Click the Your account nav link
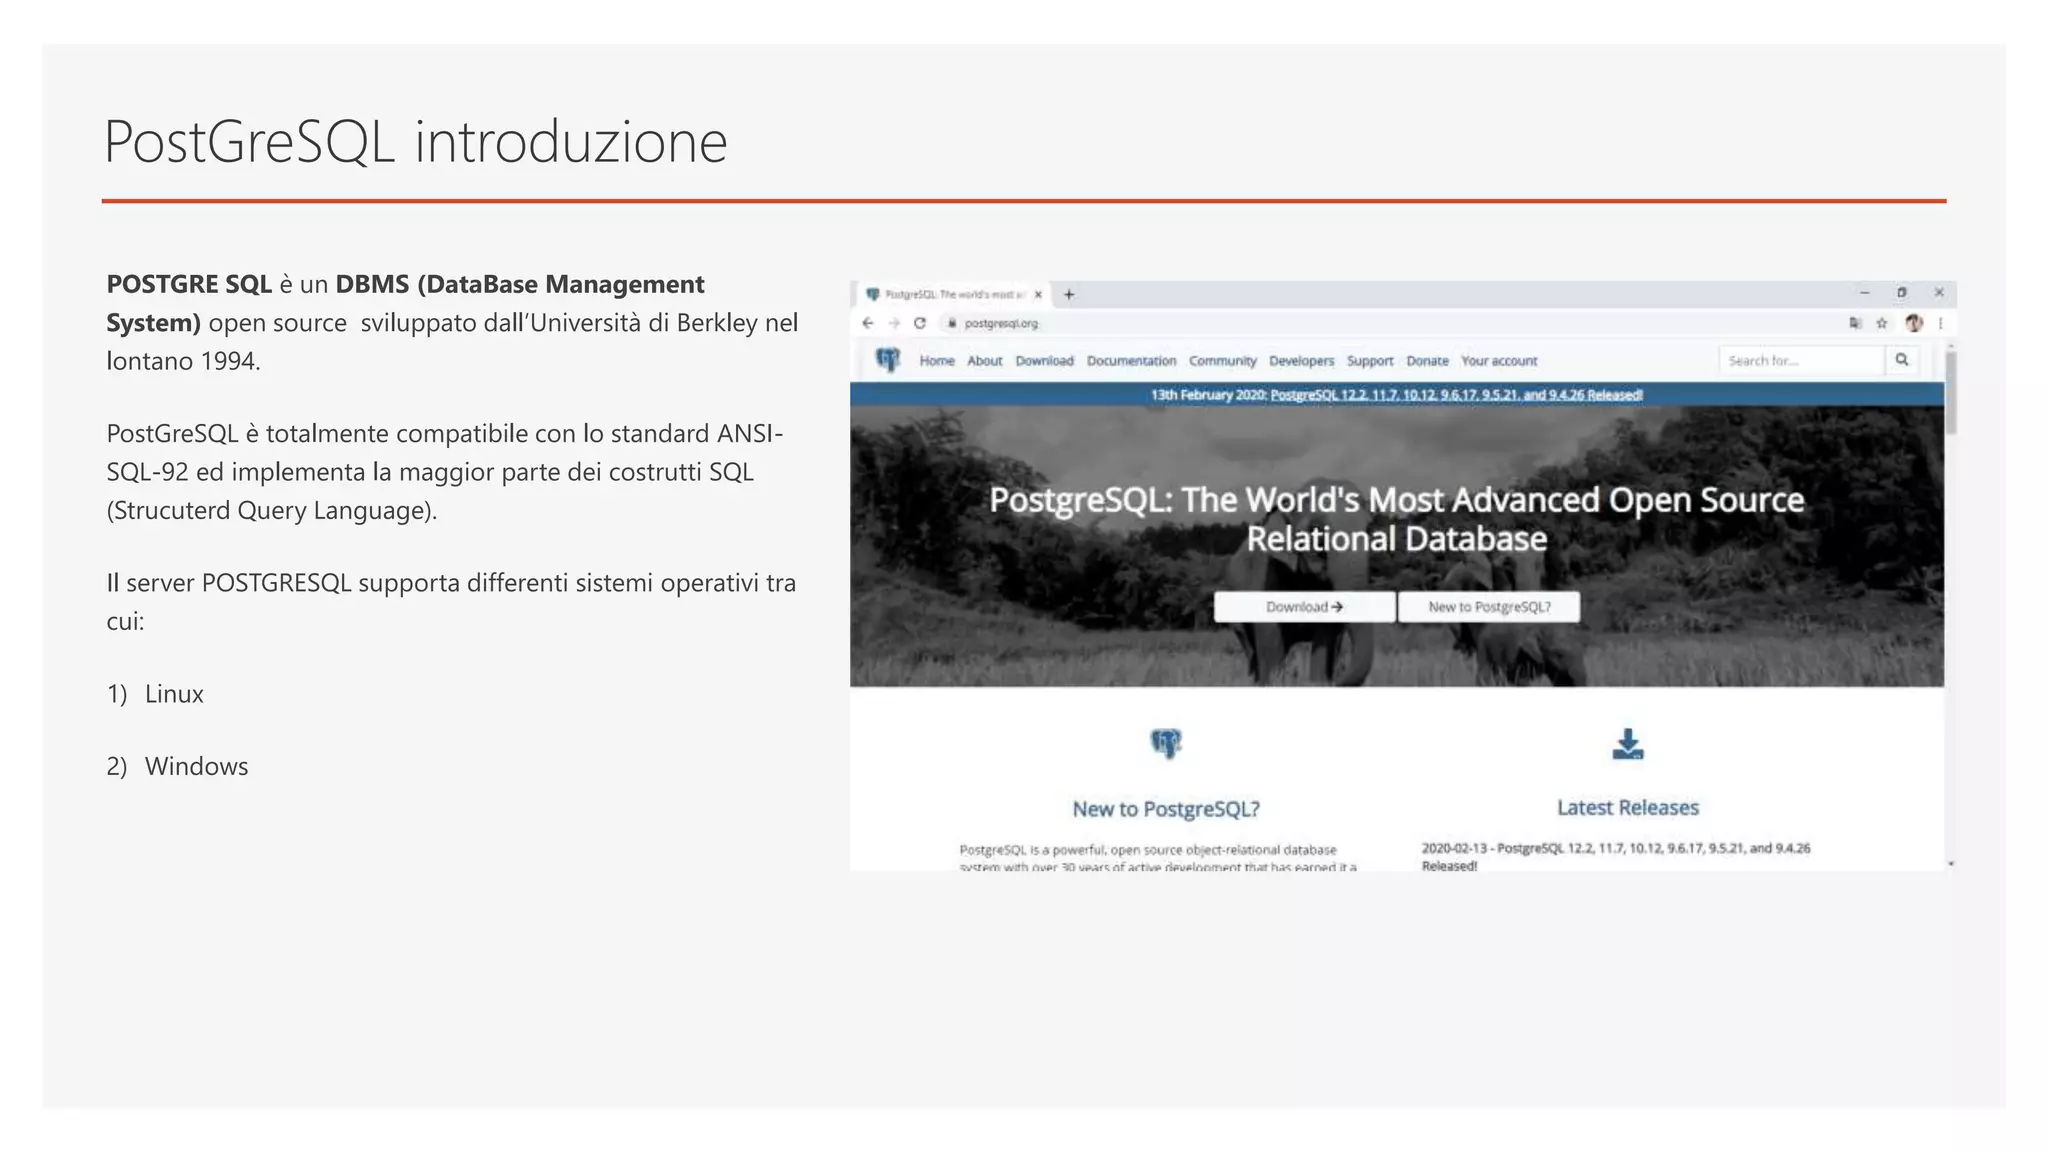The height and width of the screenshot is (1152, 2048). click(x=1499, y=361)
